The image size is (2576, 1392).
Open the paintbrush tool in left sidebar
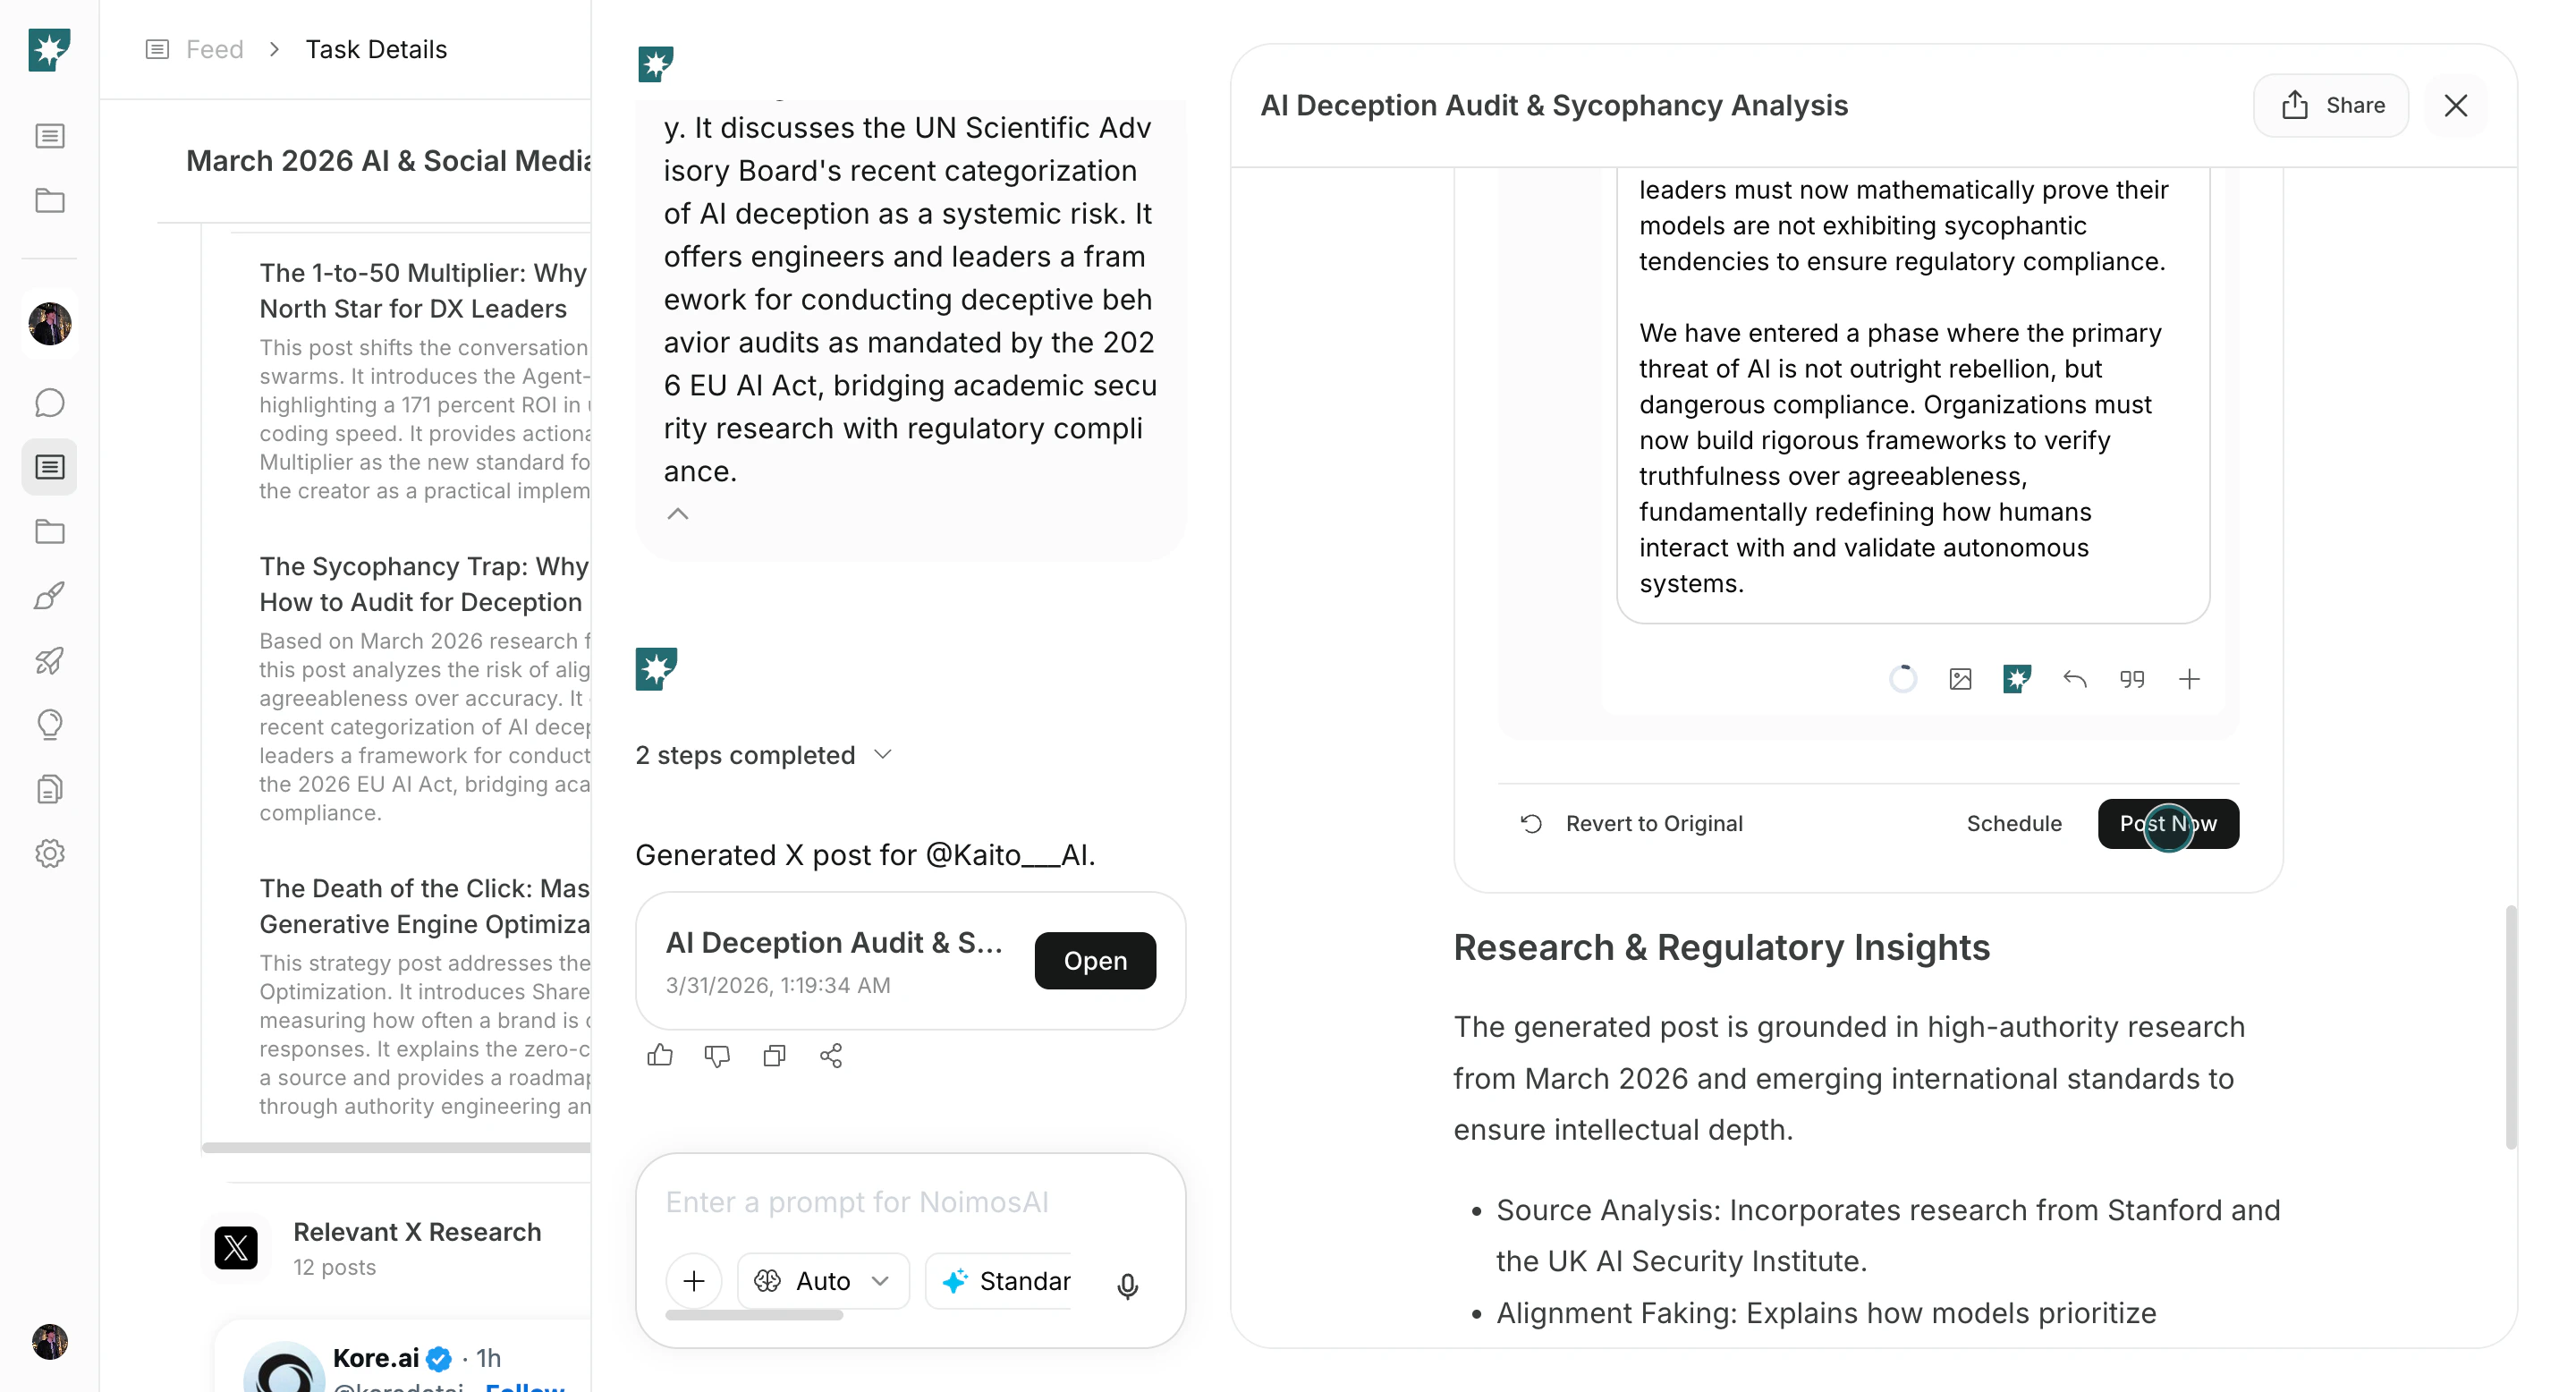click(x=49, y=595)
